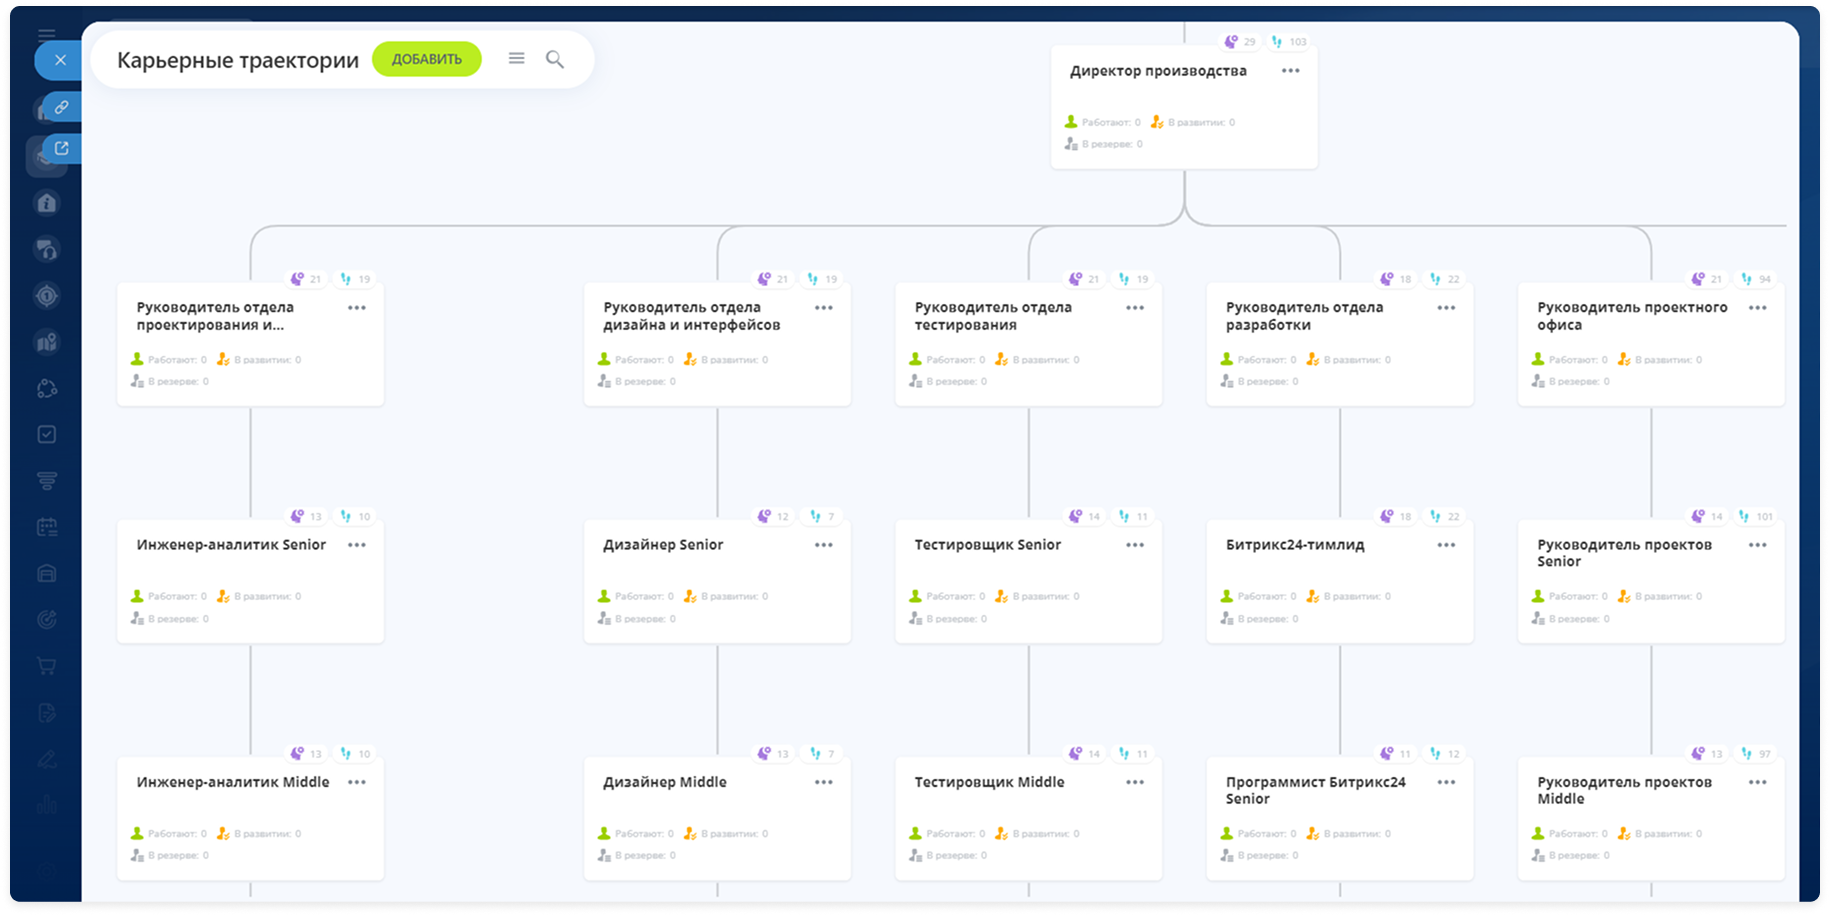Click the Карьерные траектории heading
Screen dimensions: 1830x916
point(238,60)
